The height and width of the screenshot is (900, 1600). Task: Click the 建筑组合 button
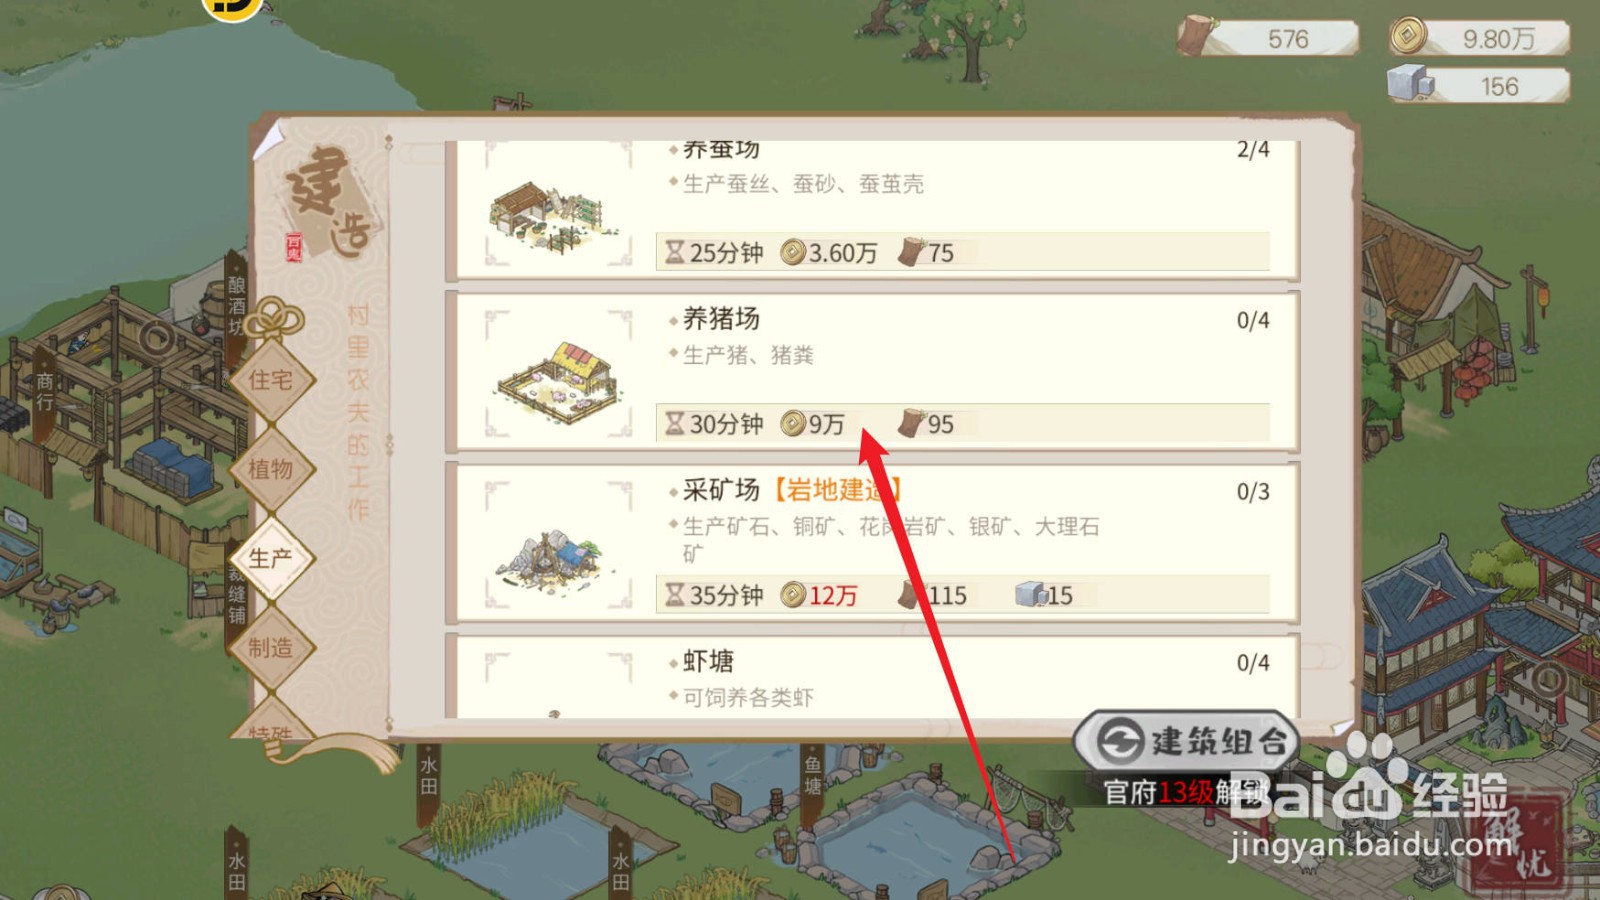click(x=1187, y=741)
